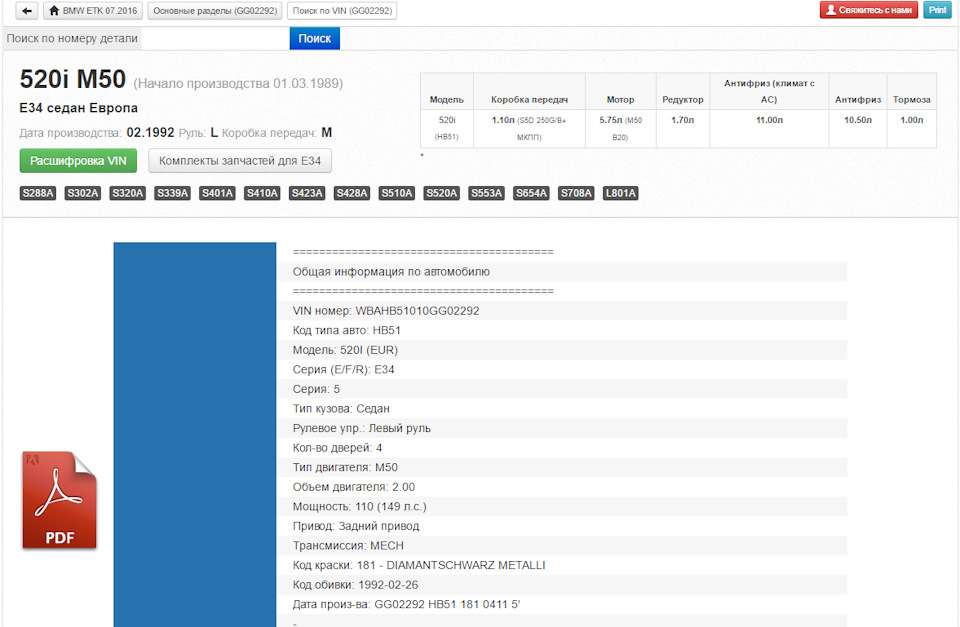Click the 520i (HB51) model cell

(x=447, y=128)
